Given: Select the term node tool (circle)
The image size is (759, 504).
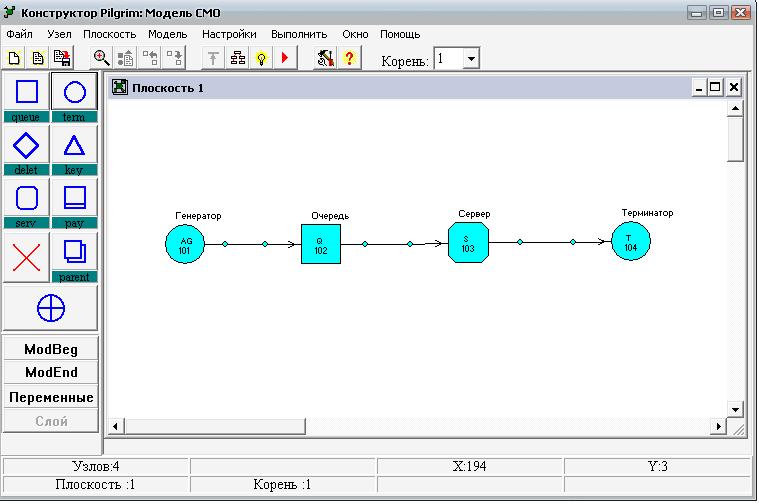Looking at the screenshot, I should coord(74,92).
